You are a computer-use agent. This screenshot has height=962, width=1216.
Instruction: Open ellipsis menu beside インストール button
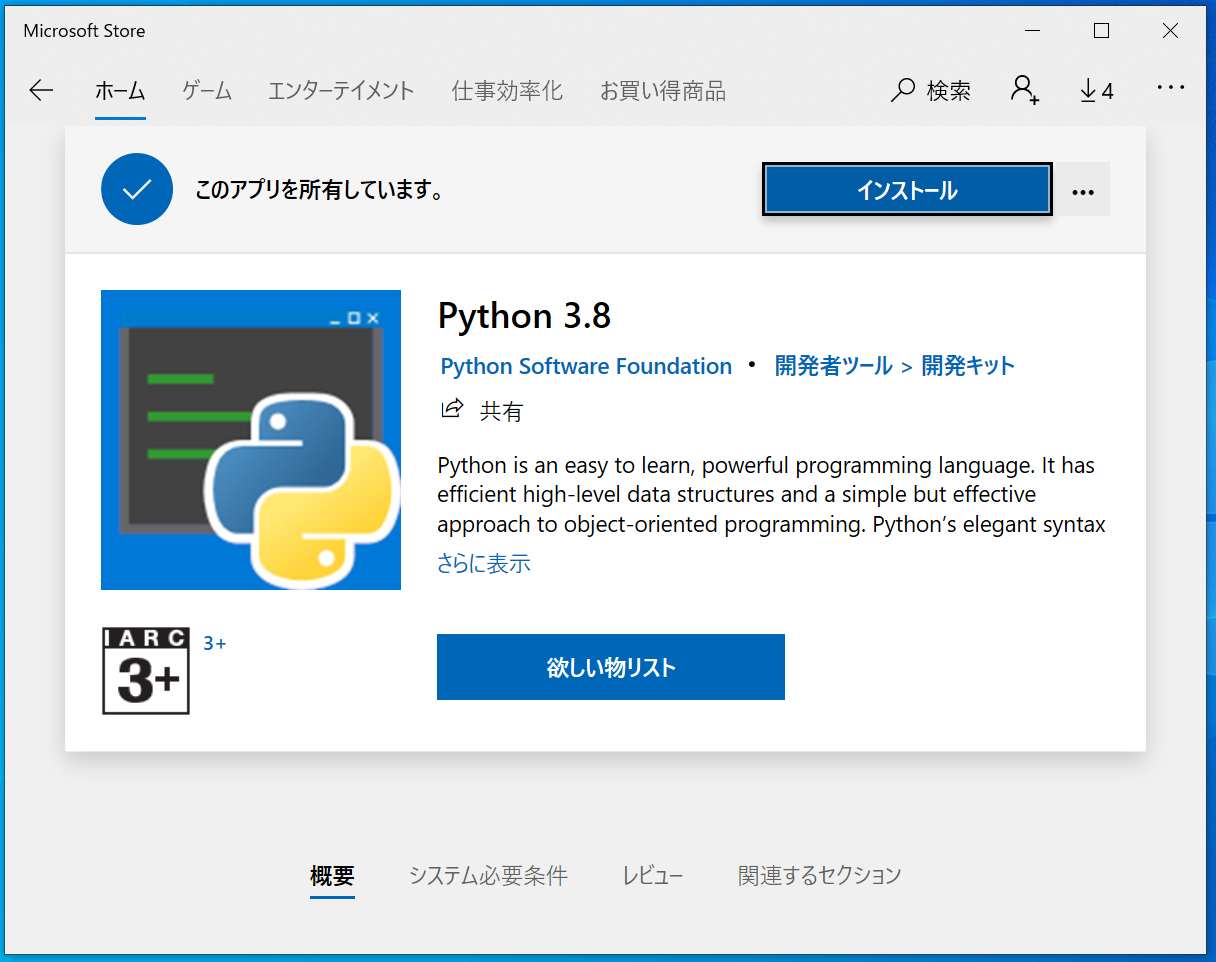[1083, 190]
